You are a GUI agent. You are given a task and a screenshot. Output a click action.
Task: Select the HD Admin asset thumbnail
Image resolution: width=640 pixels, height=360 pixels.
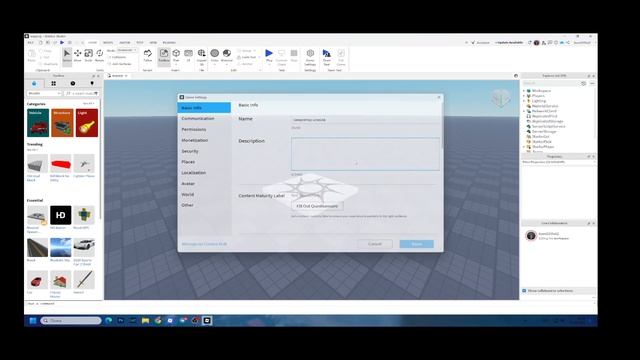click(60, 215)
